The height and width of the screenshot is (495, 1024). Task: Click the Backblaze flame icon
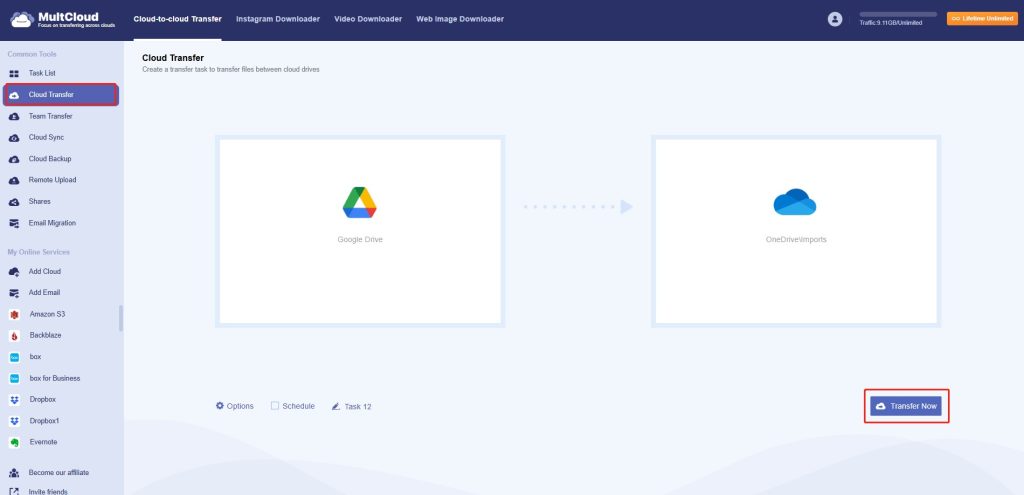(x=14, y=336)
